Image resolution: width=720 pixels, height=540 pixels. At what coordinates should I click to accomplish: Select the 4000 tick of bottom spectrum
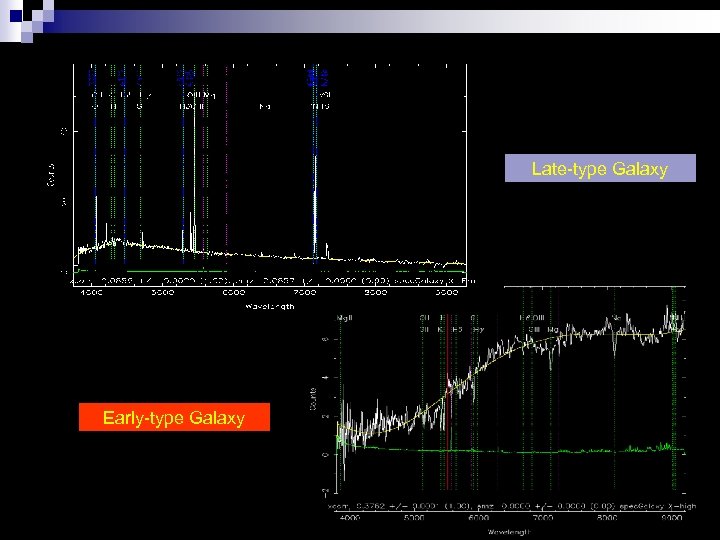[x=349, y=518]
